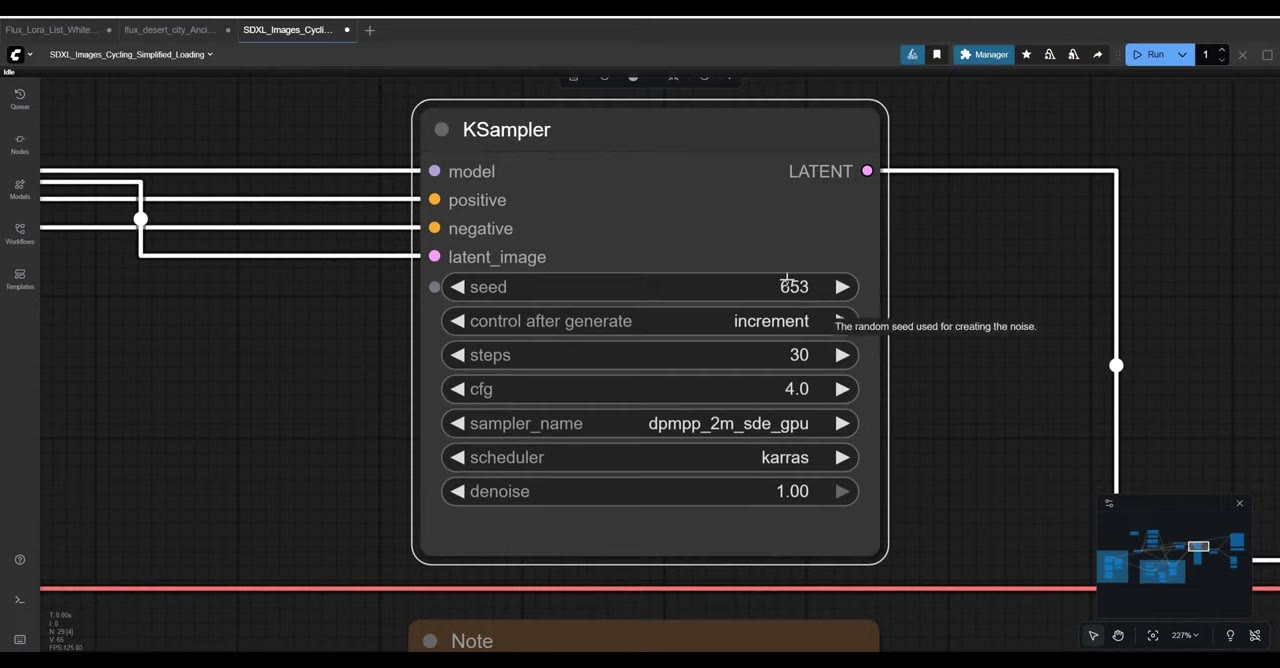Viewport: 1280px width, 668px height.
Task: Click the run batch count field
Action: coord(1207,55)
